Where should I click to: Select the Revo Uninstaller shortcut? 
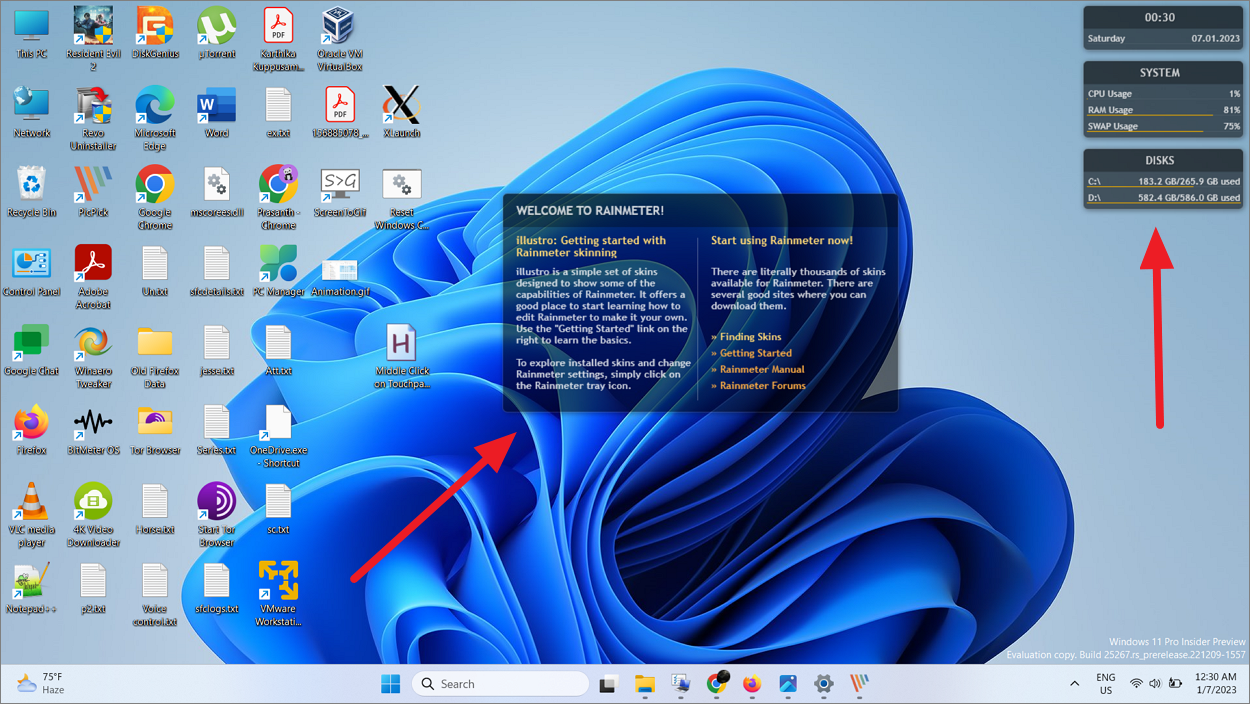[x=93, y=119]
